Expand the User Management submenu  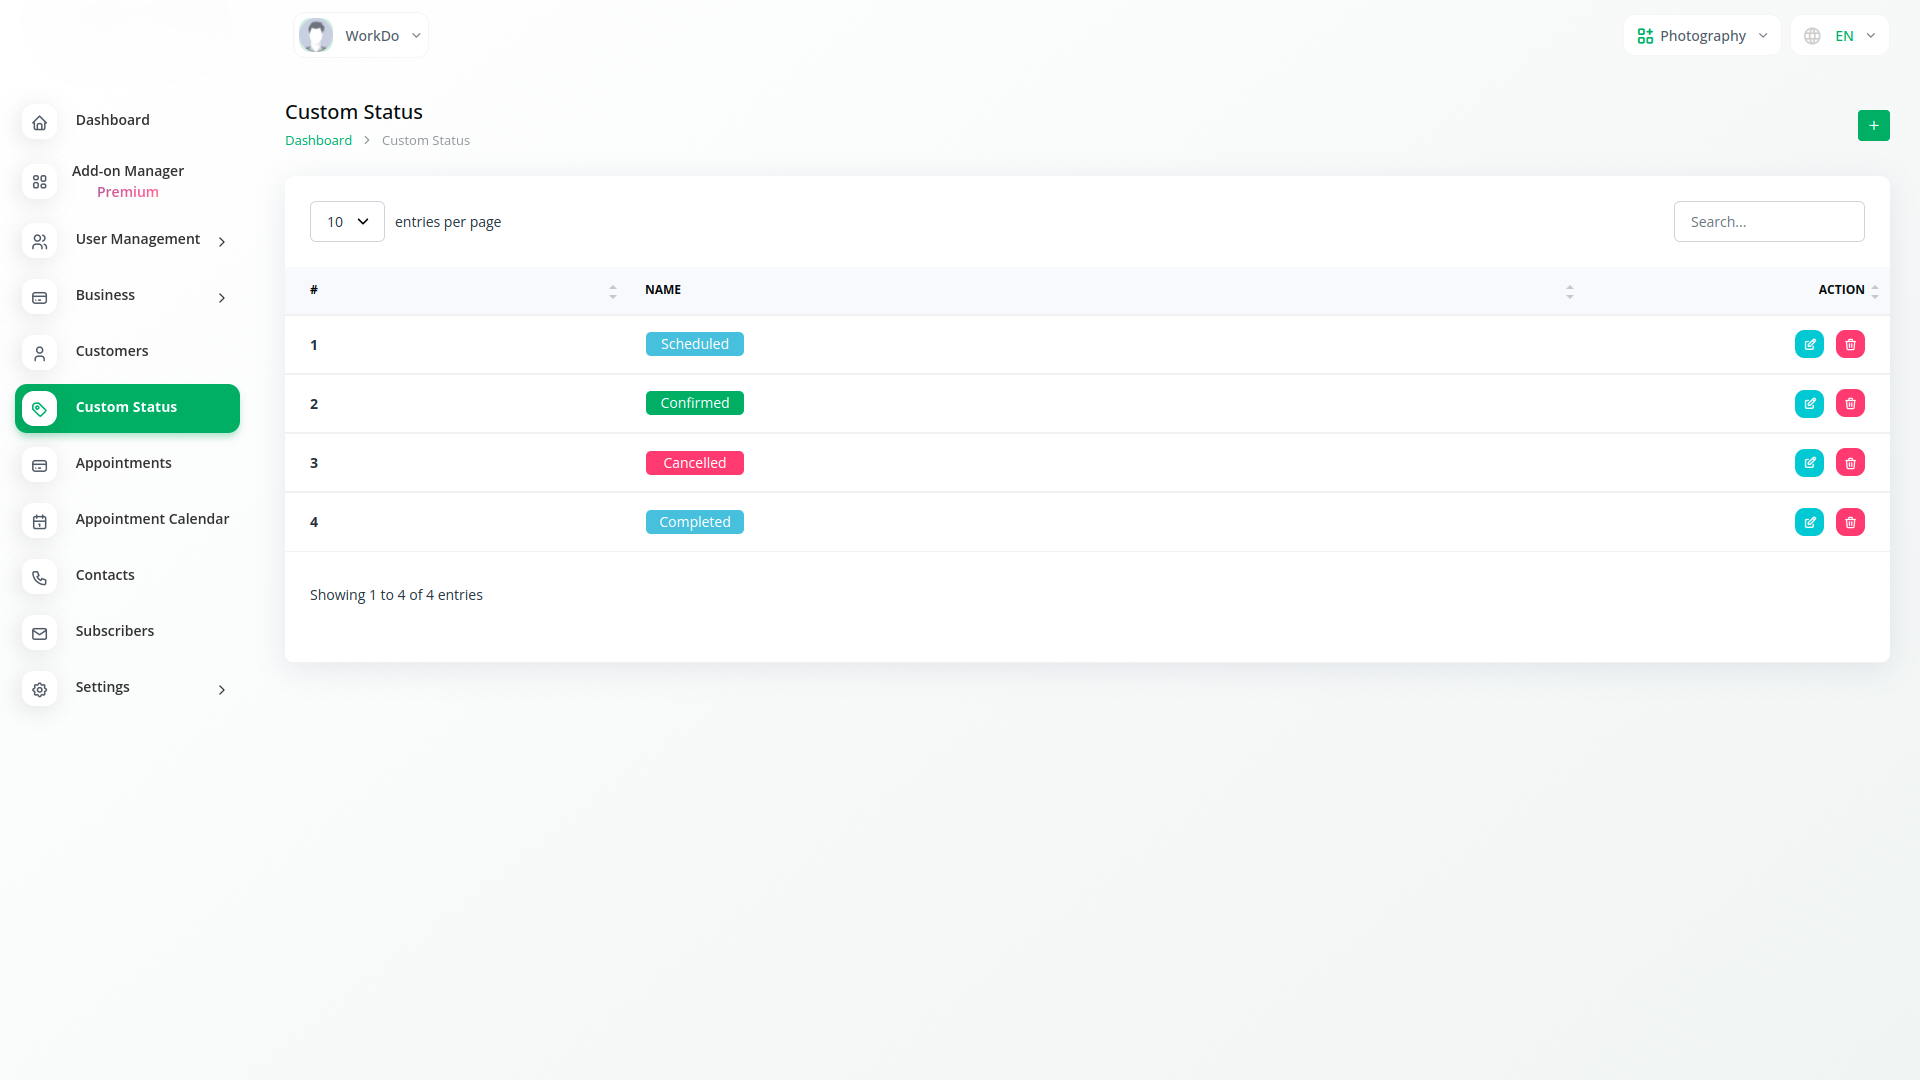pyautogui.click(x=221, y=241)
